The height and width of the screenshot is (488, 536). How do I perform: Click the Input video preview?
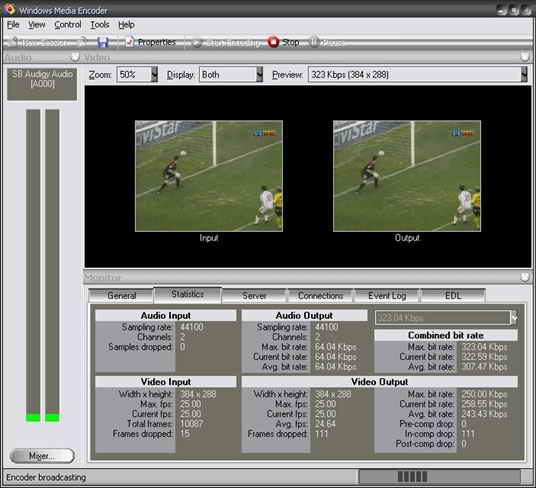coord(209,176)
